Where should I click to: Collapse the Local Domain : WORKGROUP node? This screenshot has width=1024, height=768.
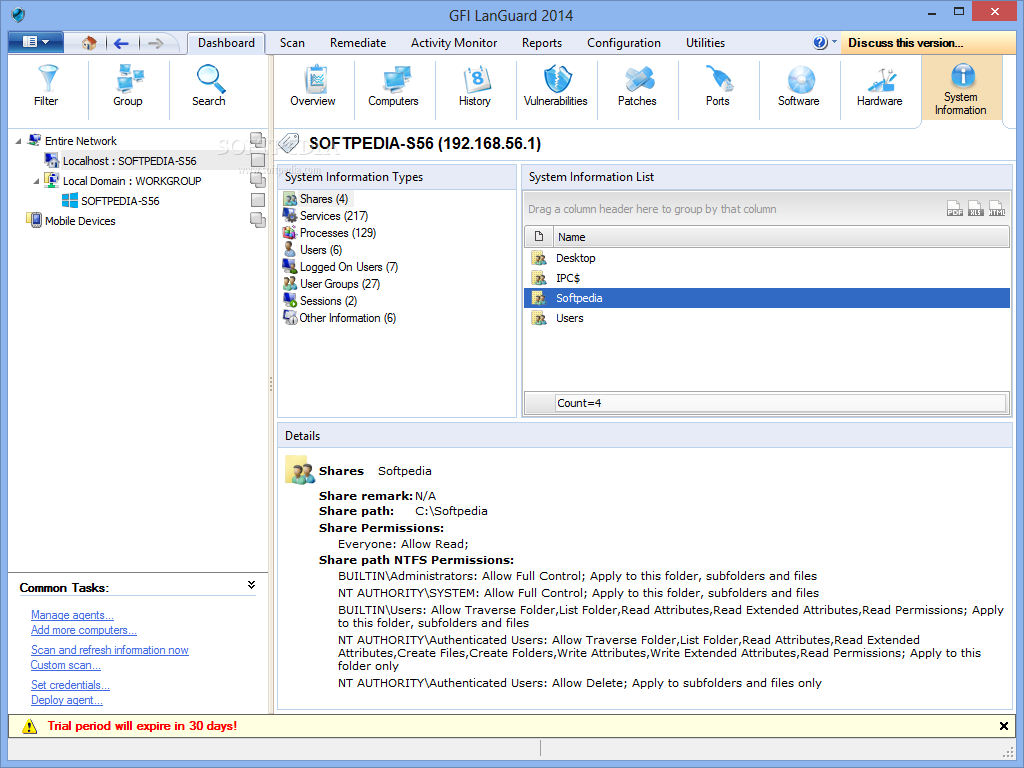[x=36, y=181]
